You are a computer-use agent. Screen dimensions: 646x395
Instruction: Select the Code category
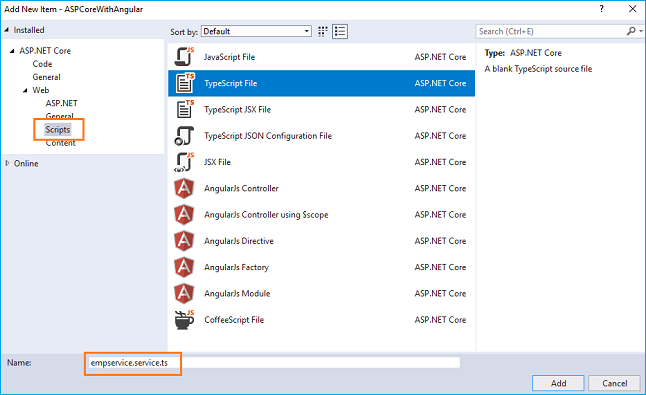42,64
